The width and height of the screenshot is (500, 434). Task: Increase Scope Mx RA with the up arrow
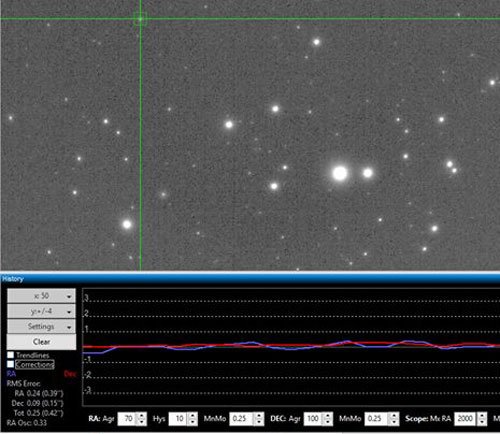[x=482, y=416]
